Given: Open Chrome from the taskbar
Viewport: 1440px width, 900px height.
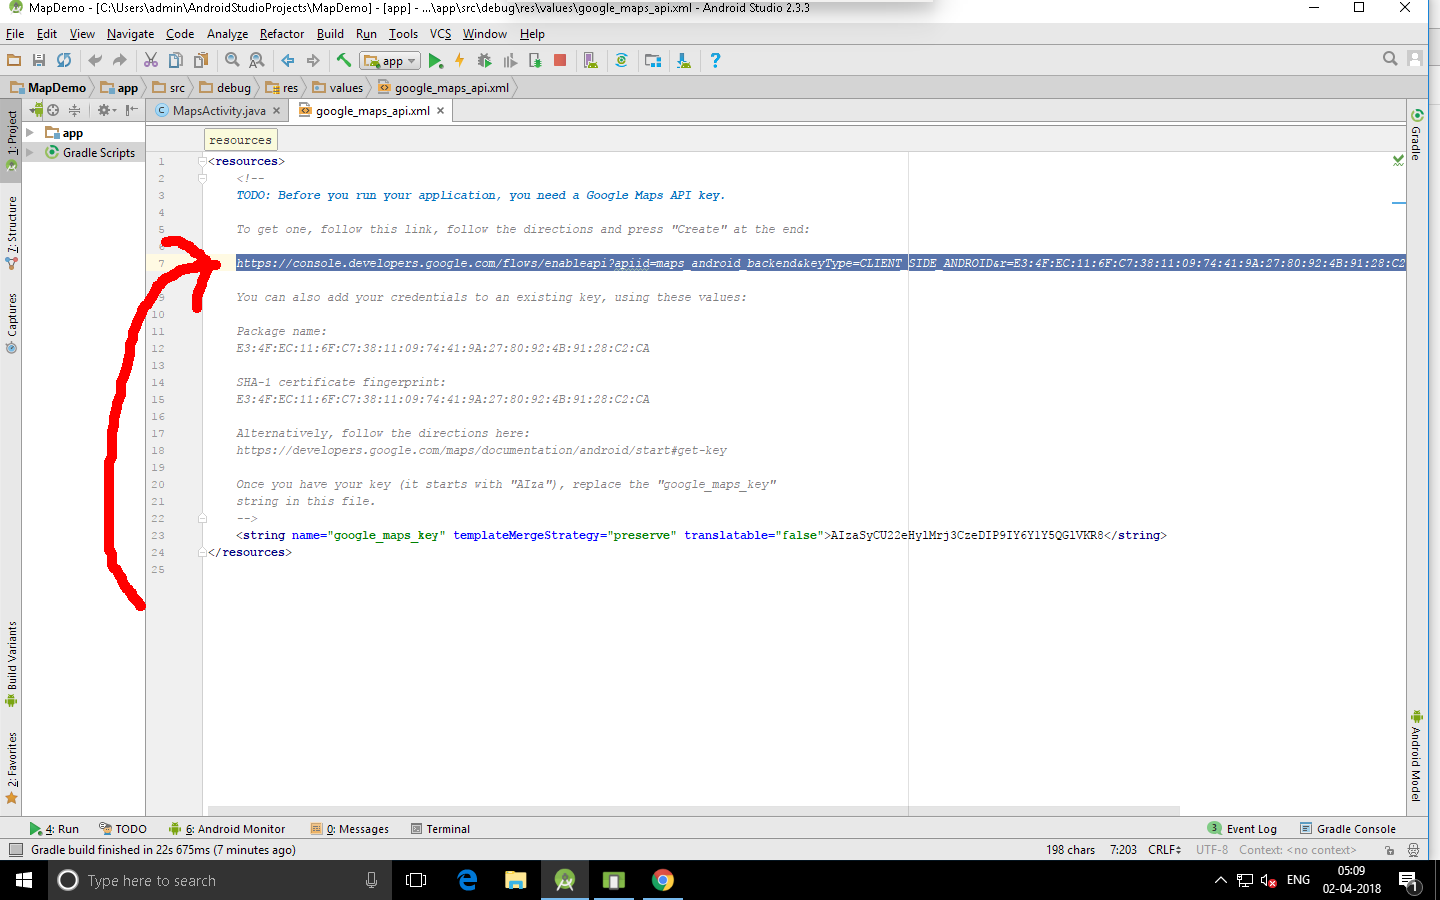Looking at the screenshot, I should (661, 880).
